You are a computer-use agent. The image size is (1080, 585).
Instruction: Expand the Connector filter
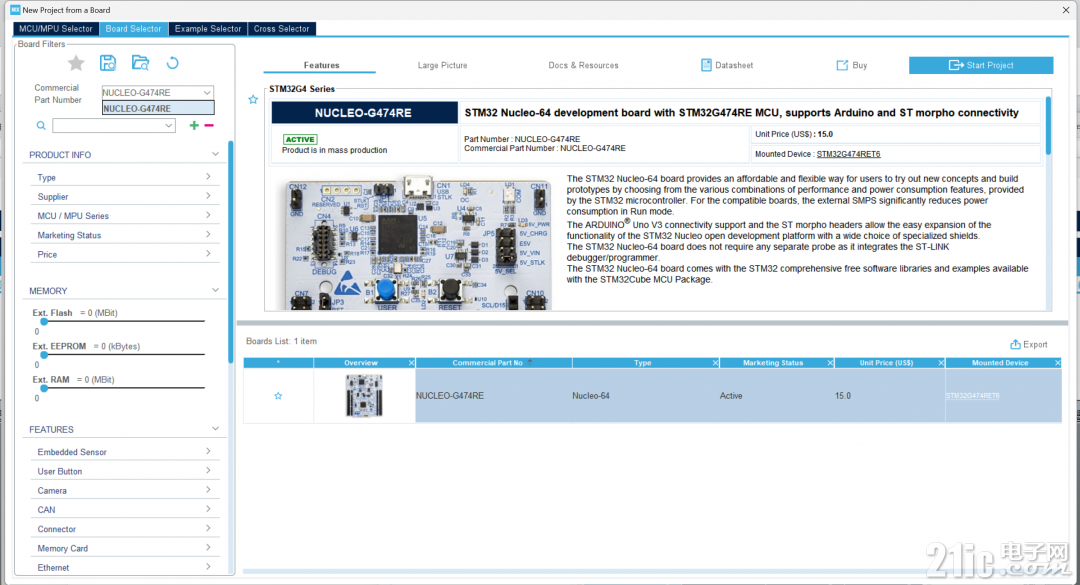(208, 528)
